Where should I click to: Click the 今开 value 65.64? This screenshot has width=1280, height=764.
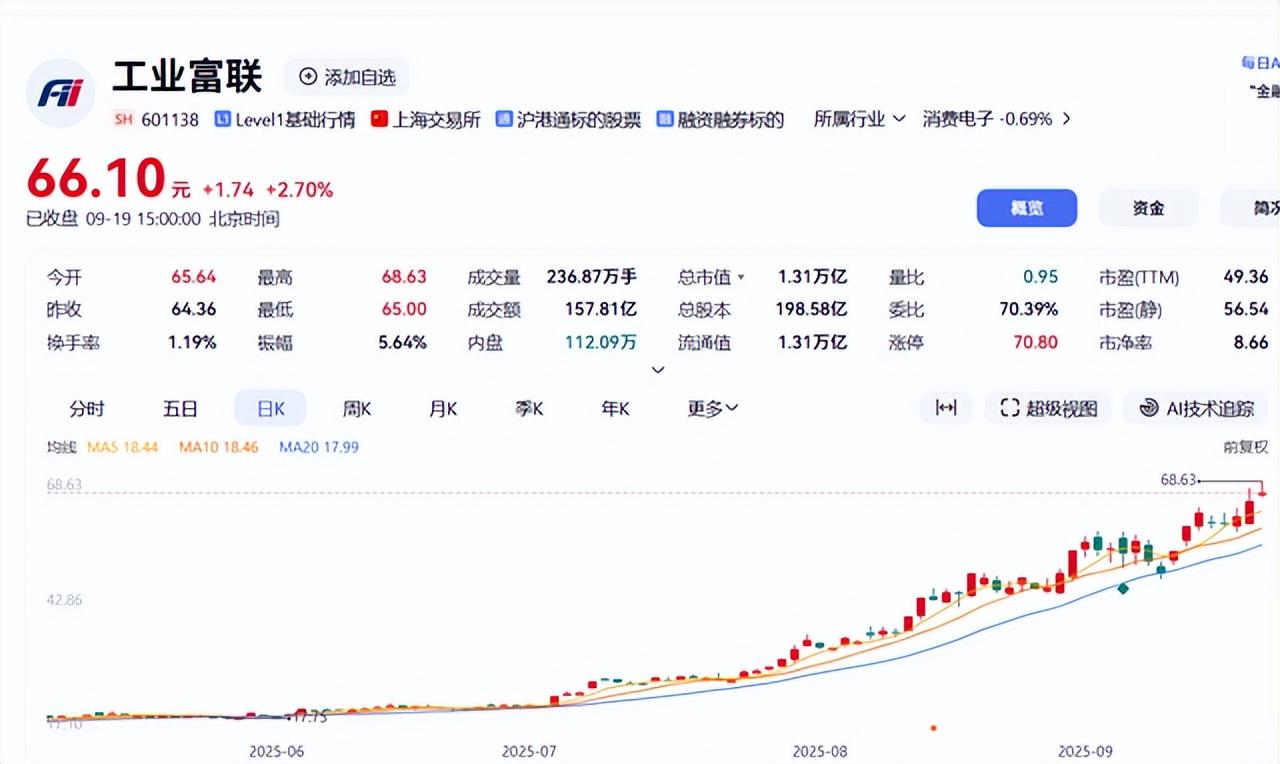pyautogui.click(x=194, y=277)
